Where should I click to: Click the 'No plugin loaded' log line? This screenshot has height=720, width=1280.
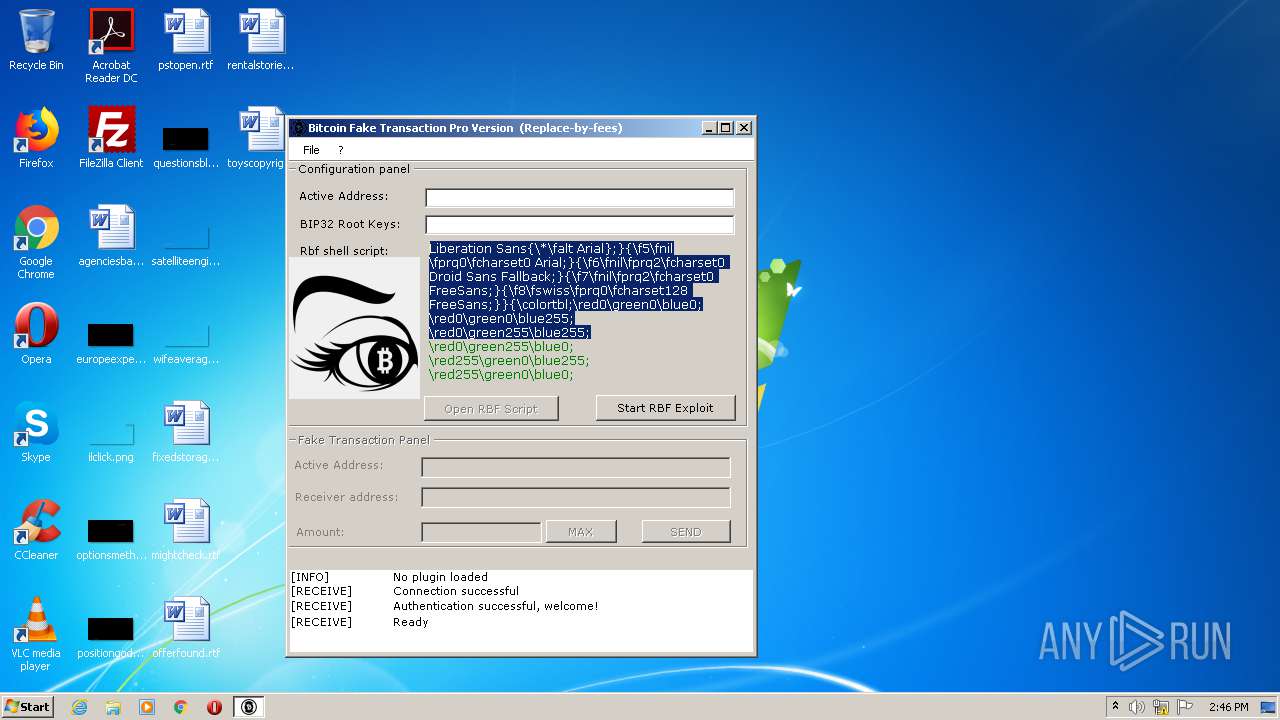pos(440,577)
